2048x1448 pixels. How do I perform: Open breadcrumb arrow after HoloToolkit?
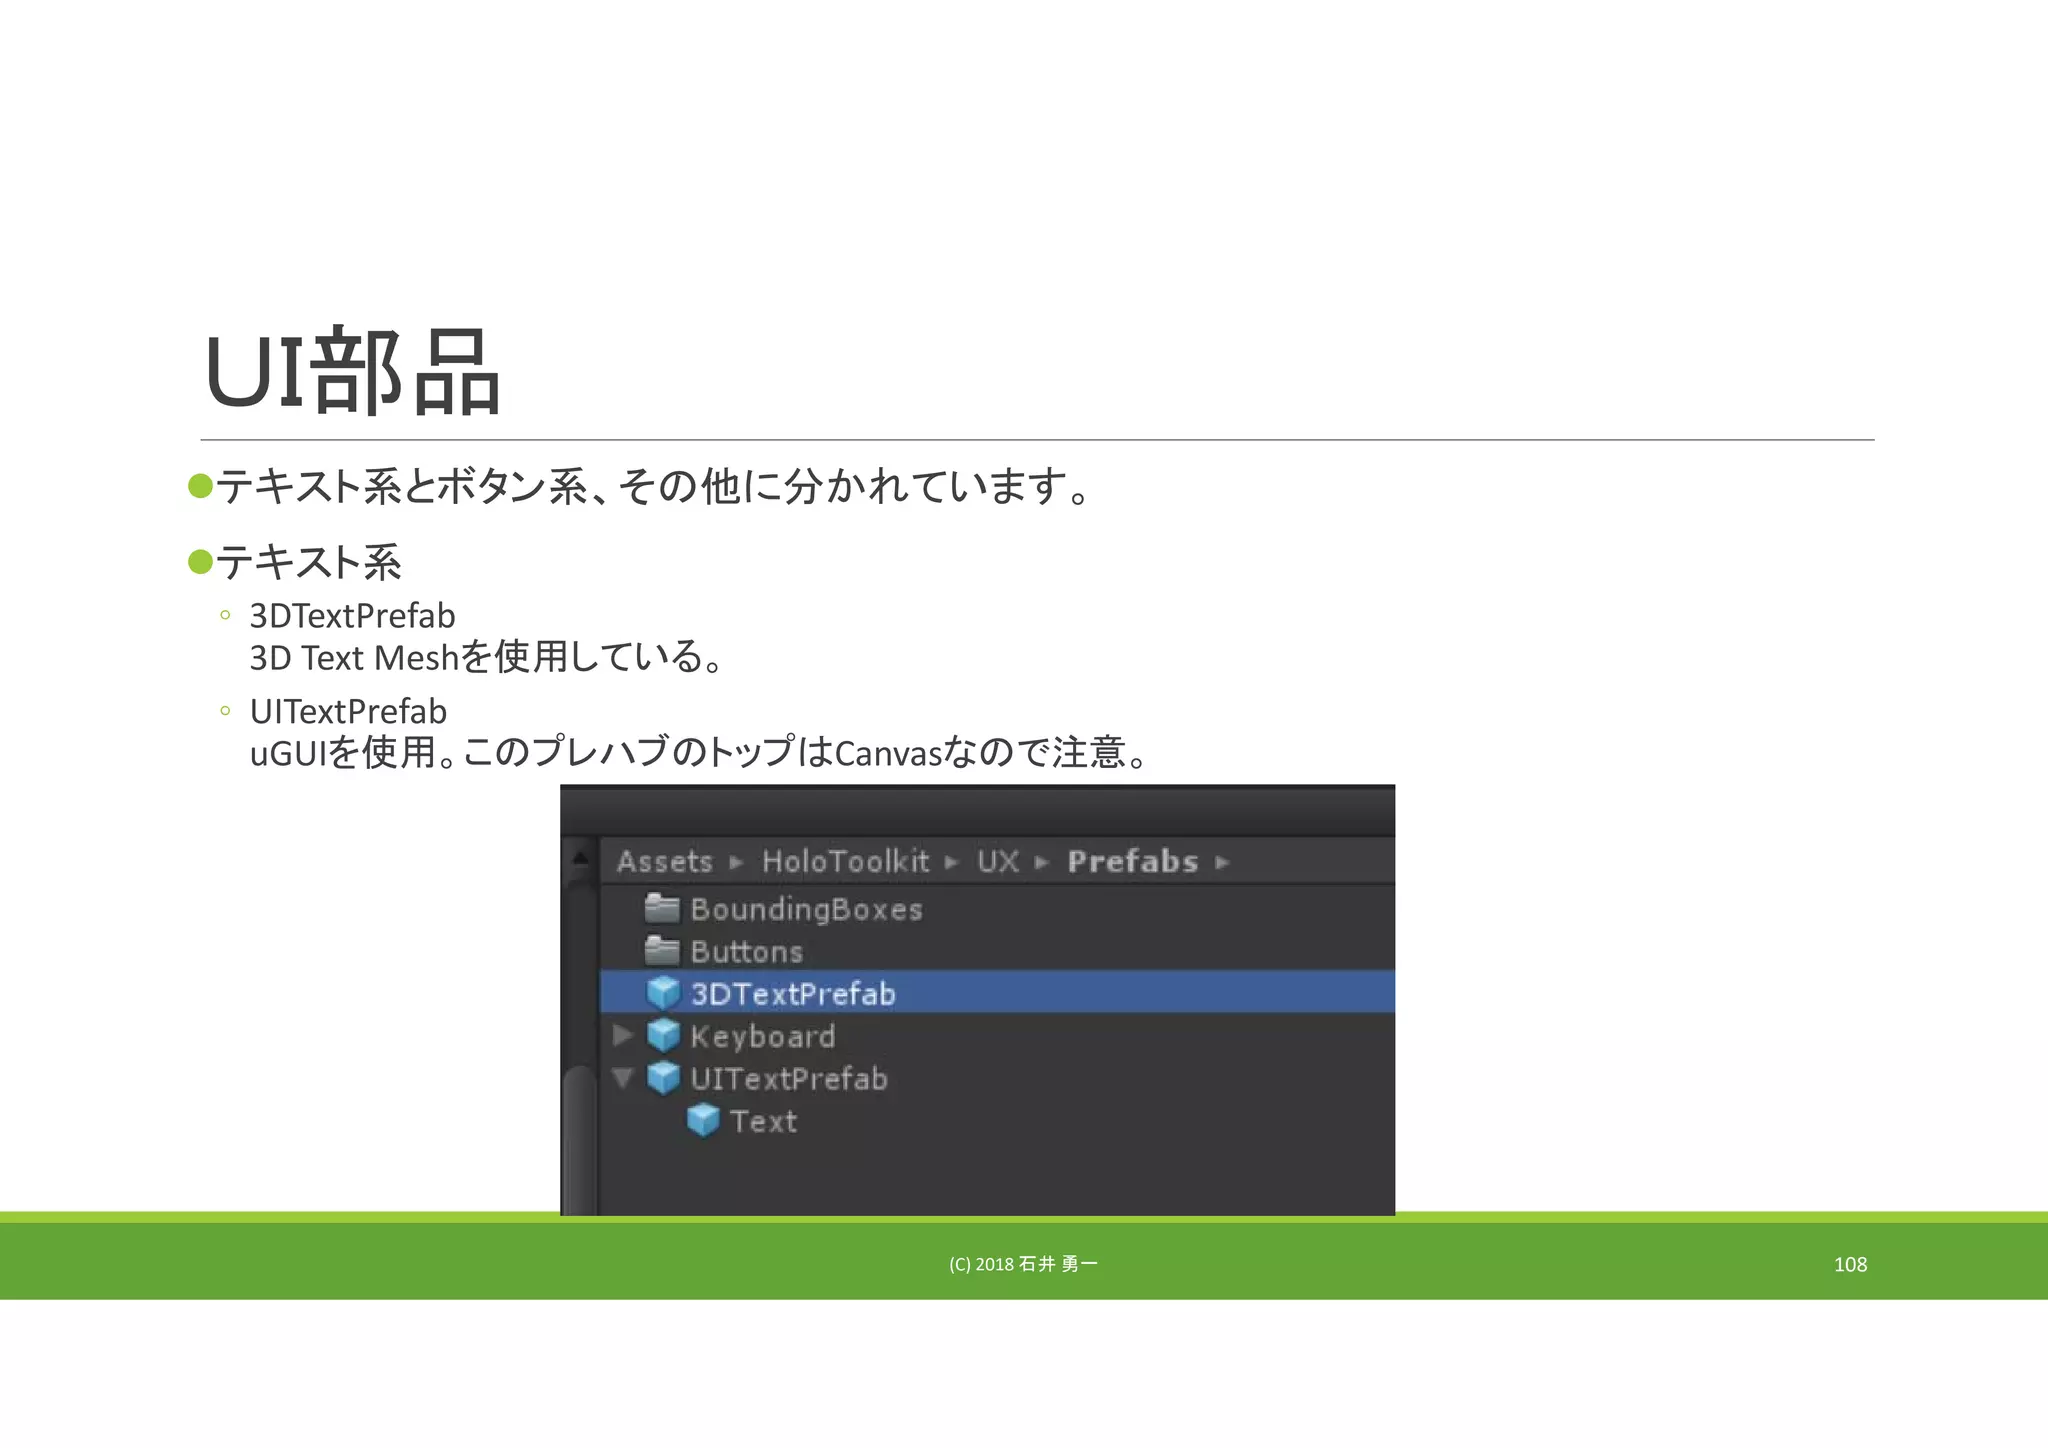[x=952, y=862]
